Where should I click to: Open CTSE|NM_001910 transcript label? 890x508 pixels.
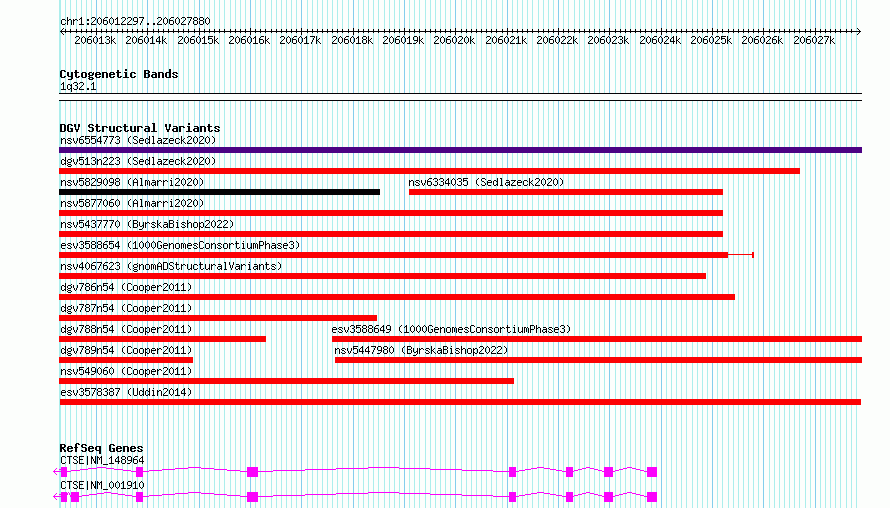[102, 485]
